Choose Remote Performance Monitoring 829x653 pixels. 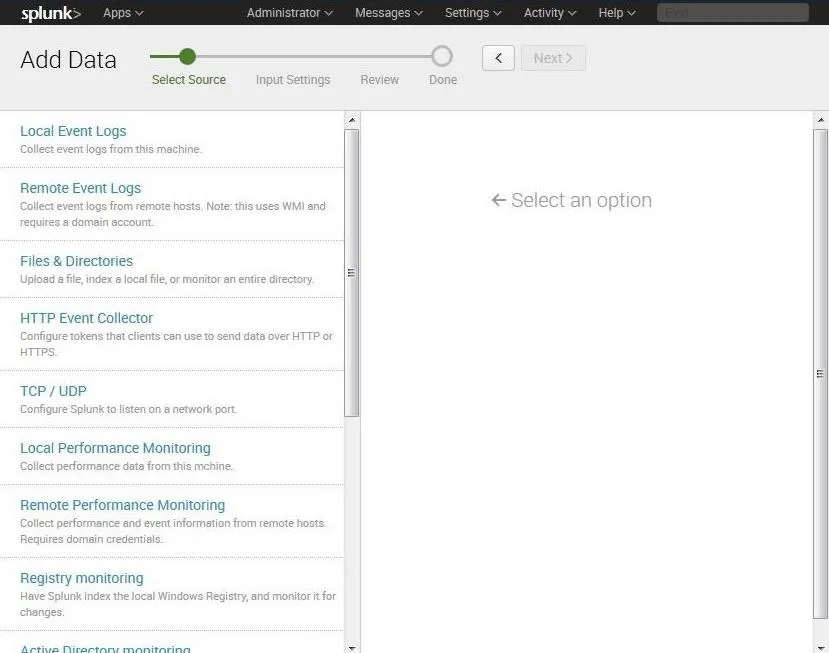click(x=123, y=505)
